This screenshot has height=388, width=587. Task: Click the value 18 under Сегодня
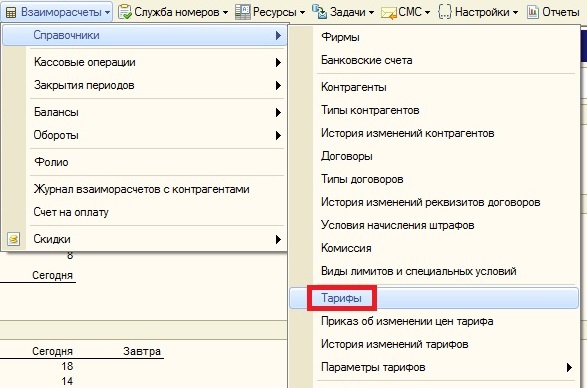pyautogui.click(x=67, y=366)
